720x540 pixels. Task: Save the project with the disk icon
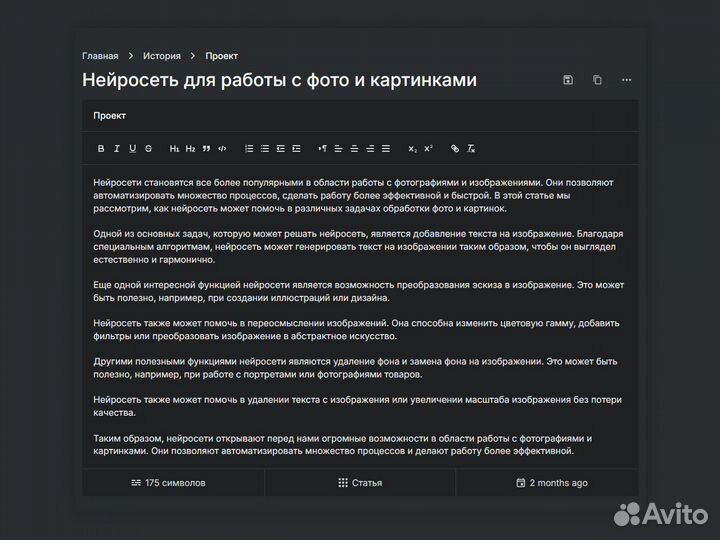click(568, 80)
